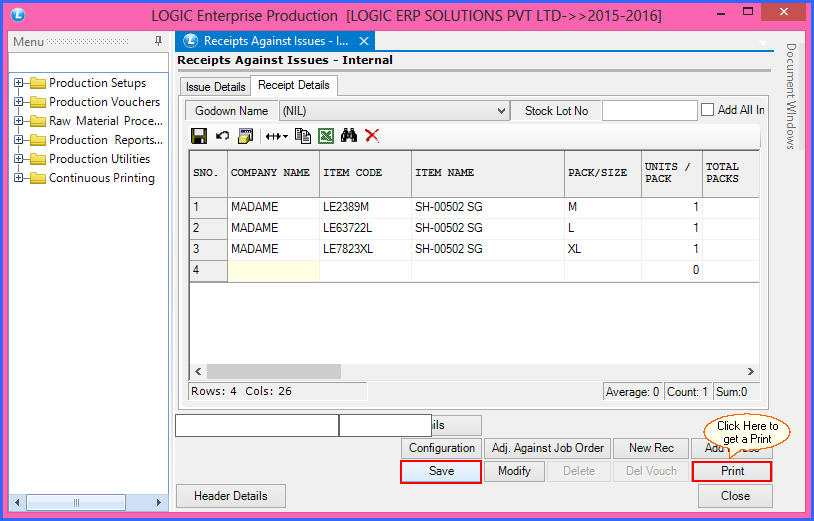Expand the Production Vouchers folder
This screenshot has width=814, height=521.
tap(18, 102)
